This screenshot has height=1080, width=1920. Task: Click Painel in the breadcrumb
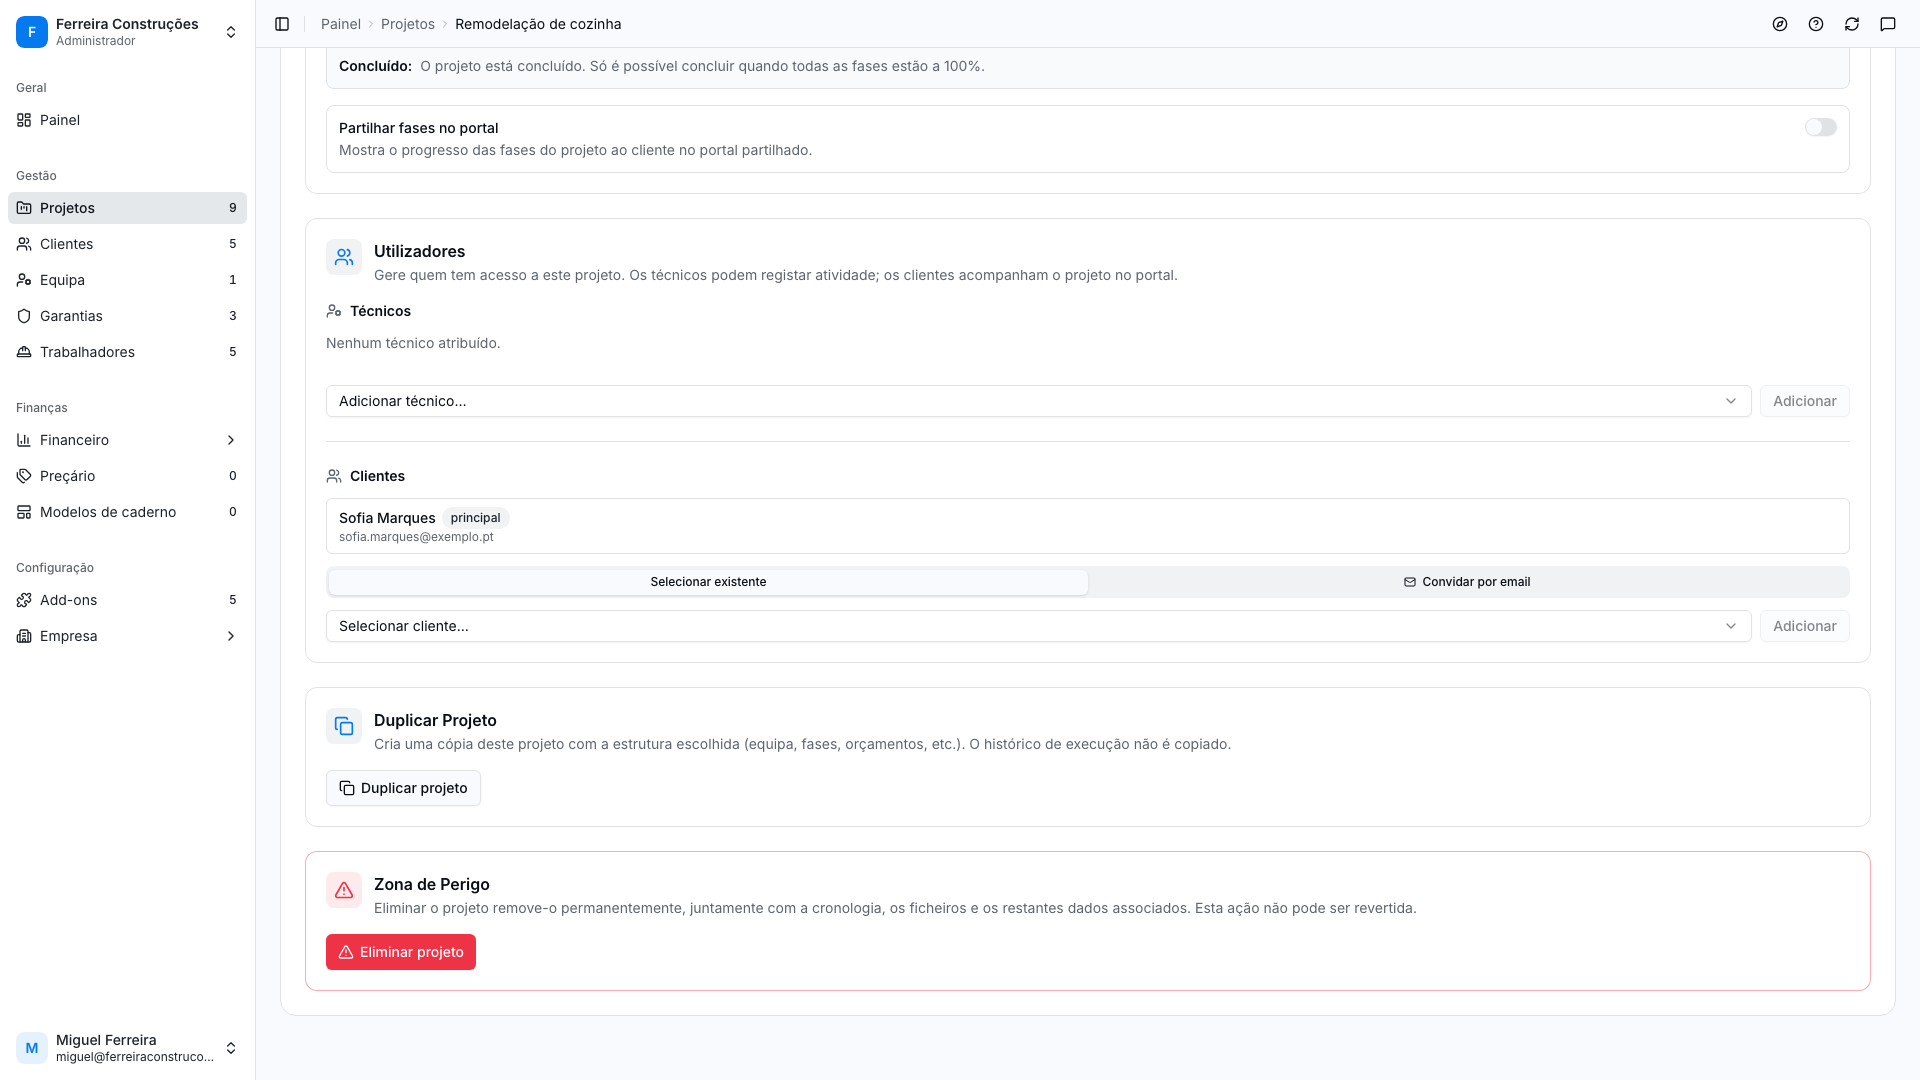click(x=340, y=24)
